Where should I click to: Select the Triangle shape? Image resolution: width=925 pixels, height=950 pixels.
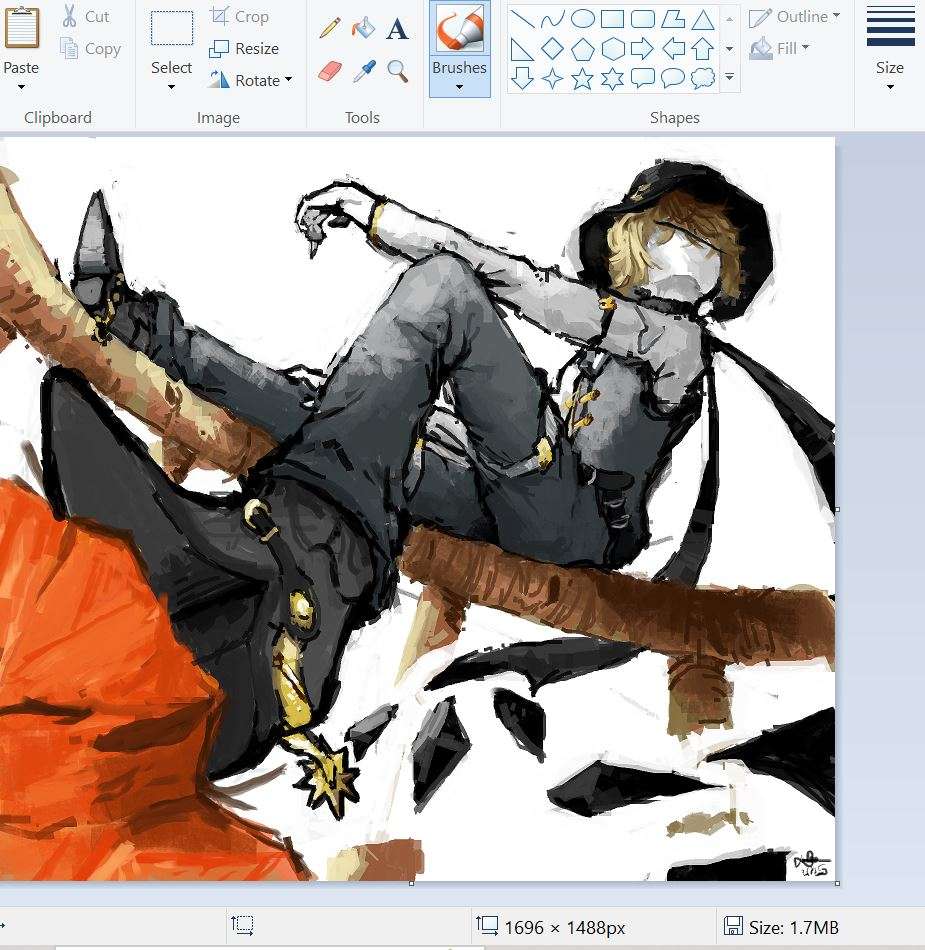point(703,19)
